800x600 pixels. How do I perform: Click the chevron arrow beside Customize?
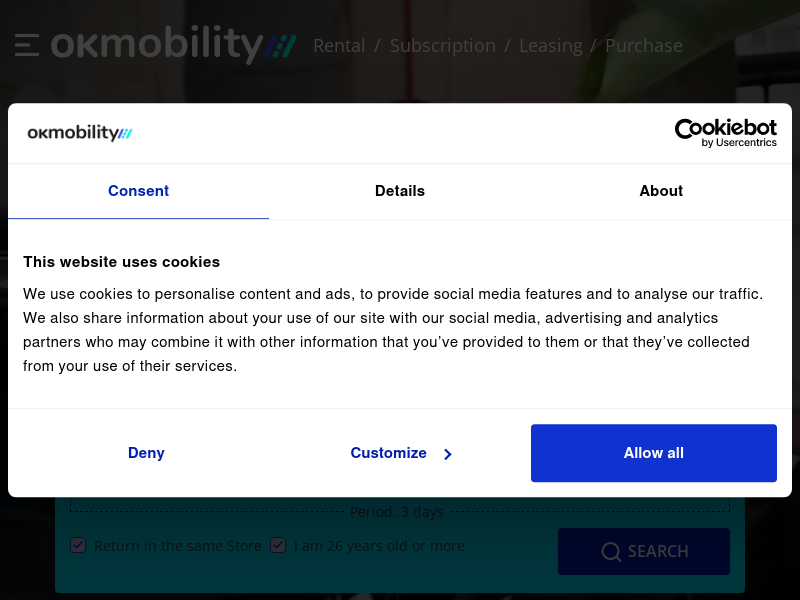pyautogui.click(x=447, y=454)
